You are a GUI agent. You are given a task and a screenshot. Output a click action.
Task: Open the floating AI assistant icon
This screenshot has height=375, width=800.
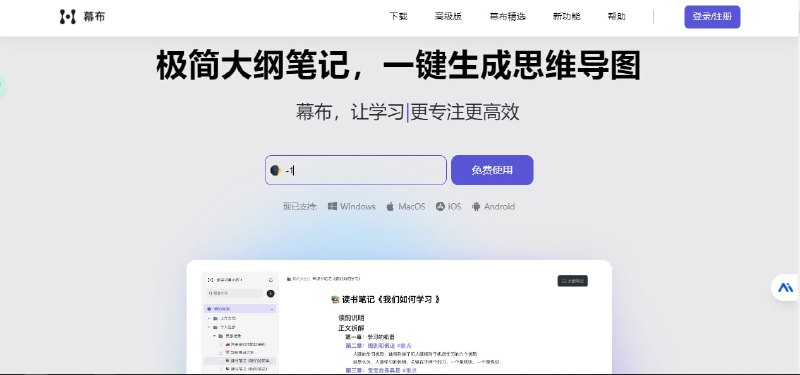click(x=785, y=287)
